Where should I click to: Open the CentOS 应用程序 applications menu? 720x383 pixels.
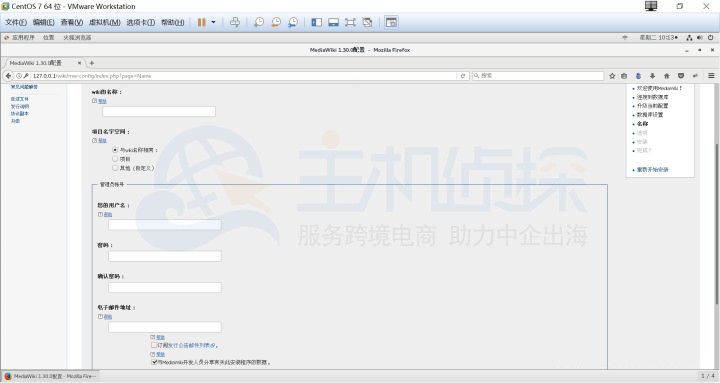tap(22, 38)
